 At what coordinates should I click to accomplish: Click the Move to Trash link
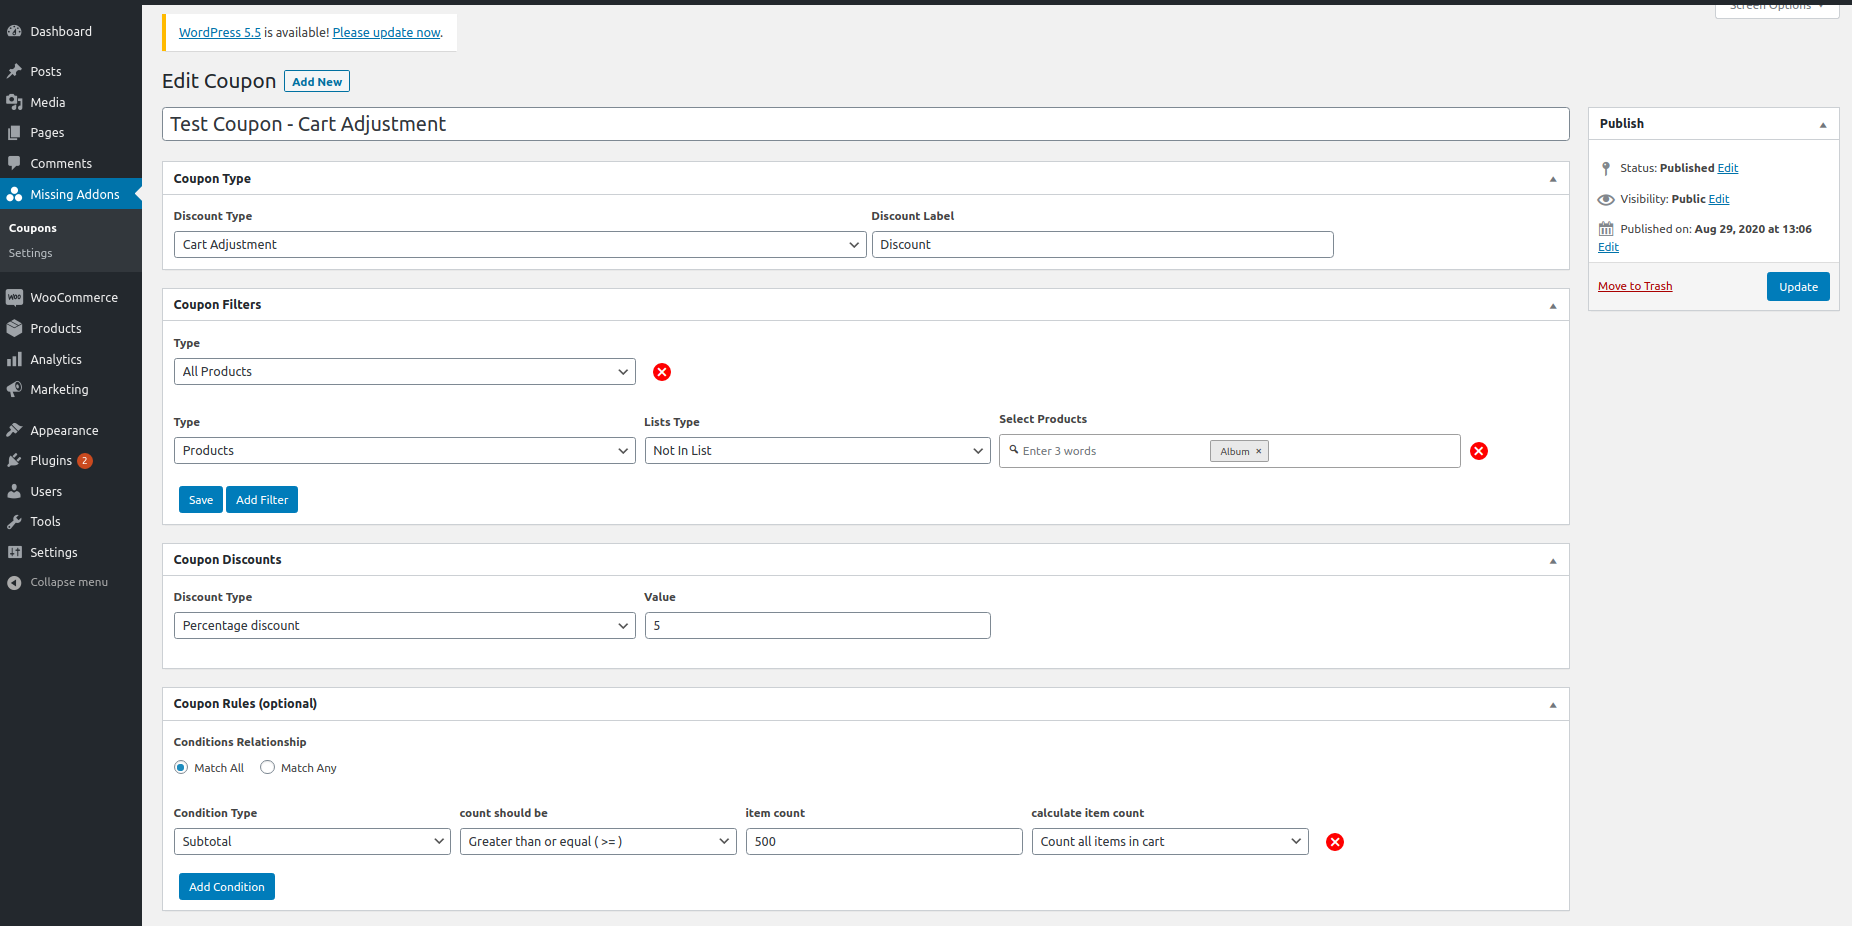click(1635, 287)
